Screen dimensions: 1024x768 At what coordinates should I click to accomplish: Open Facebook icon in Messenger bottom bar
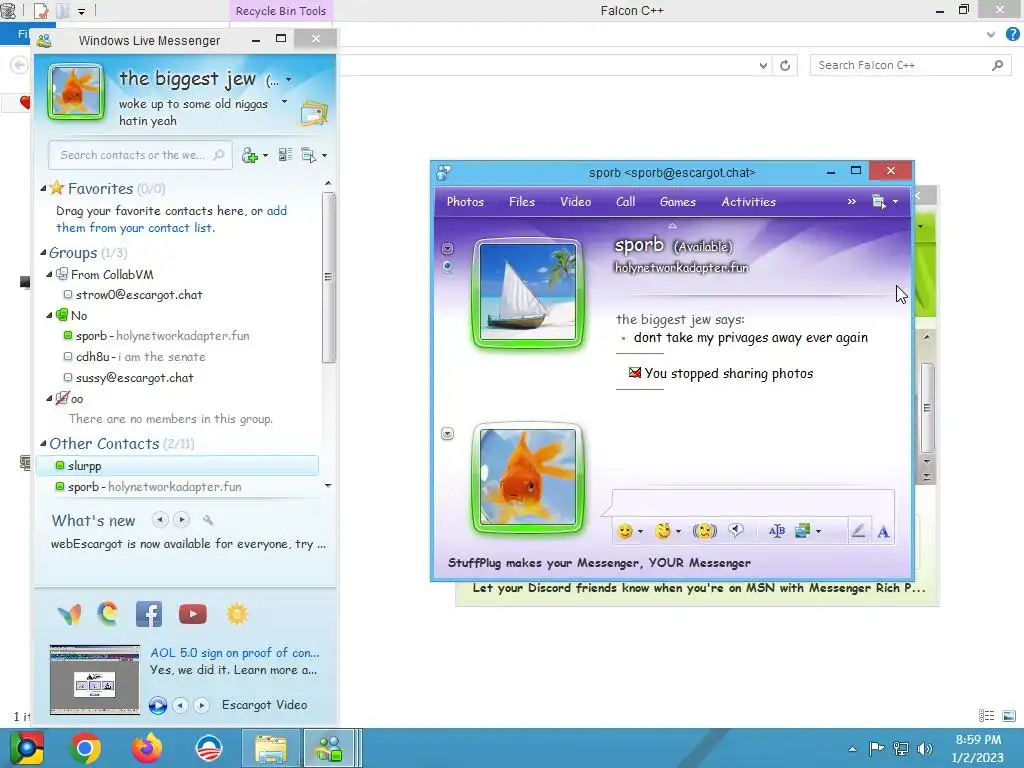pyautogui.click(x=149, y=614)
